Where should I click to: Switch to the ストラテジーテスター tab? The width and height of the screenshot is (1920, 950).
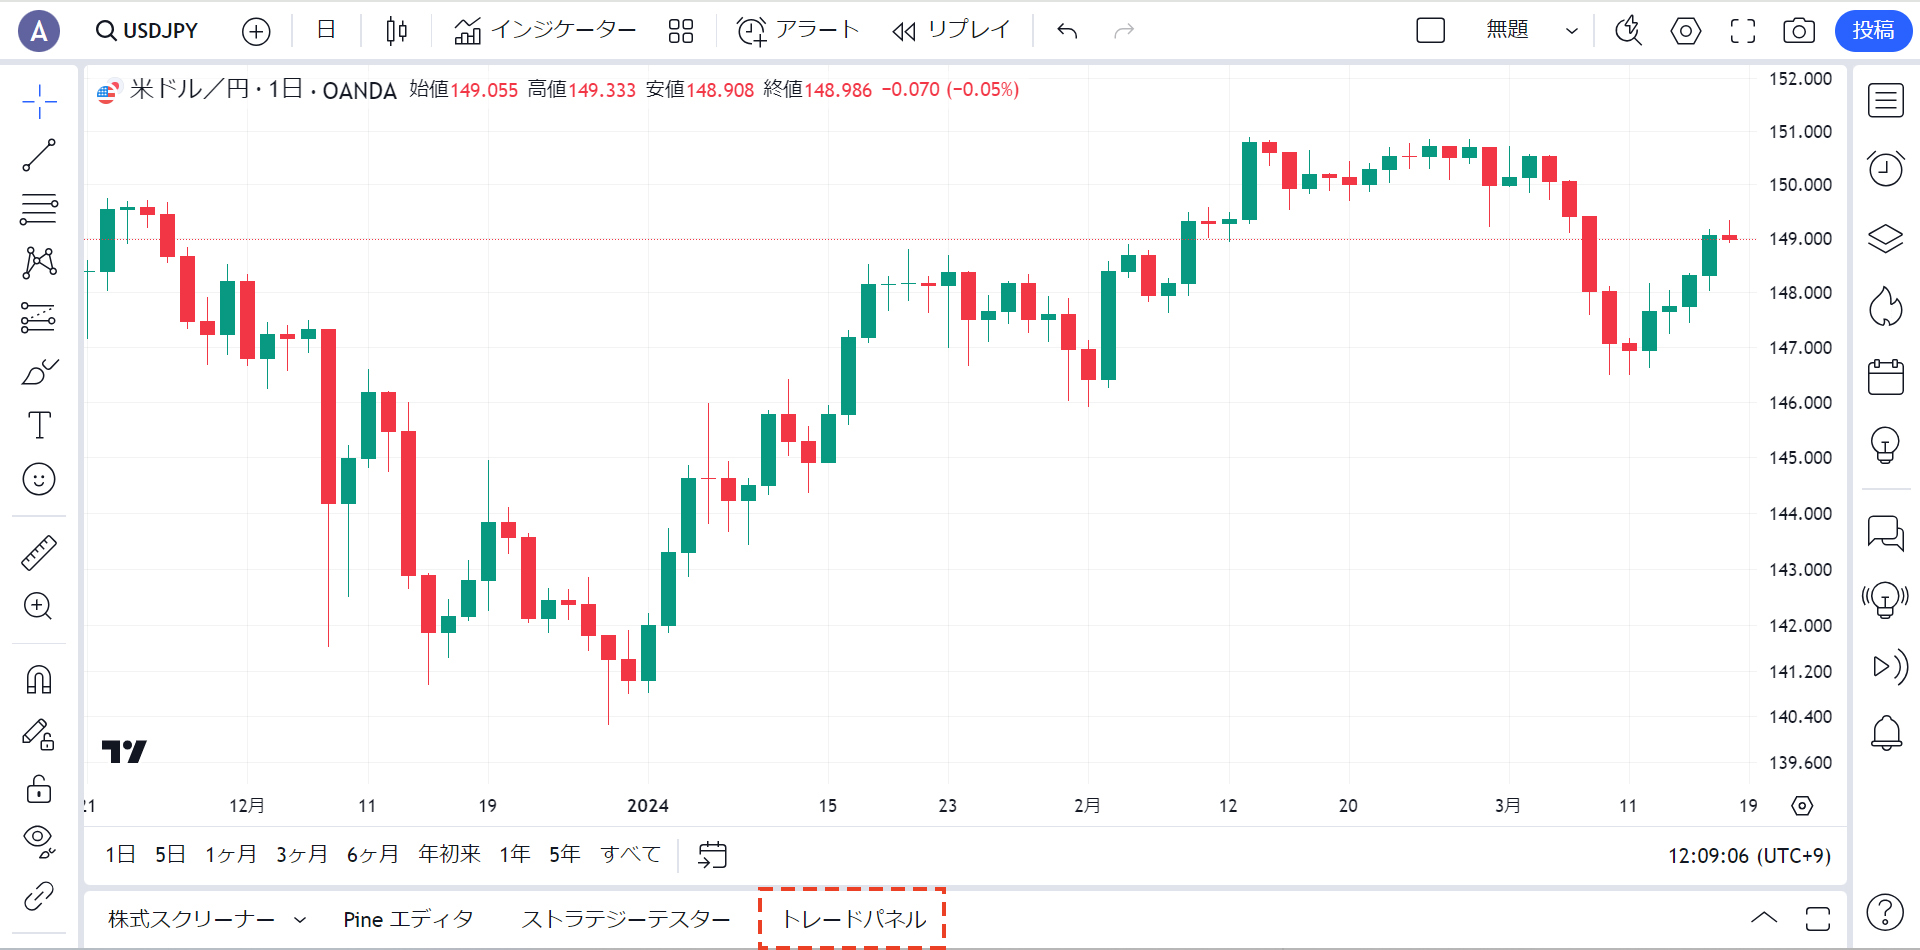[626, 919]
